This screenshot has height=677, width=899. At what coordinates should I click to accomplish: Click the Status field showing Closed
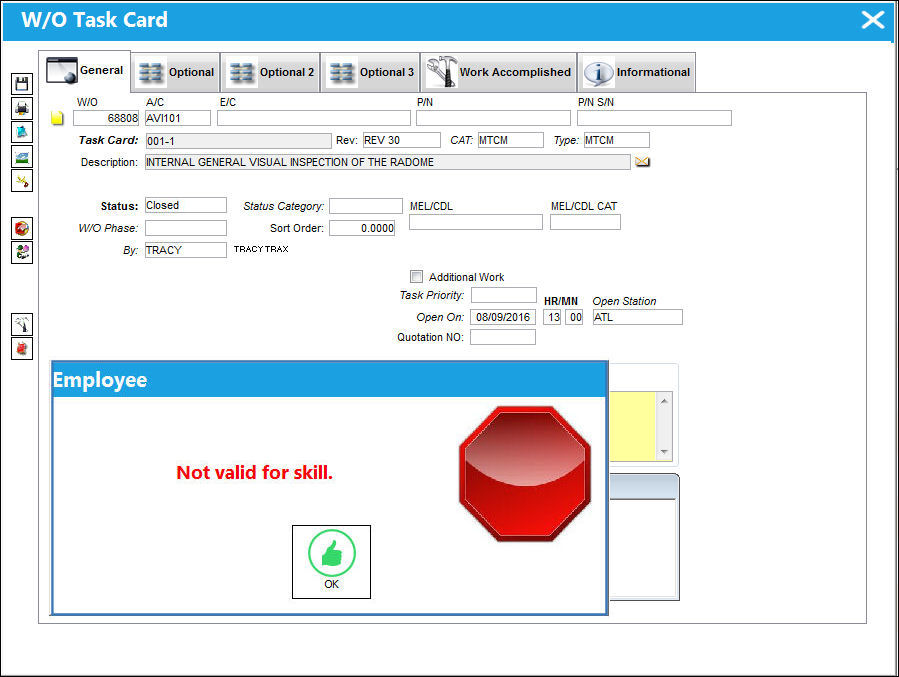pyautogui.click(x=186, y=205)
